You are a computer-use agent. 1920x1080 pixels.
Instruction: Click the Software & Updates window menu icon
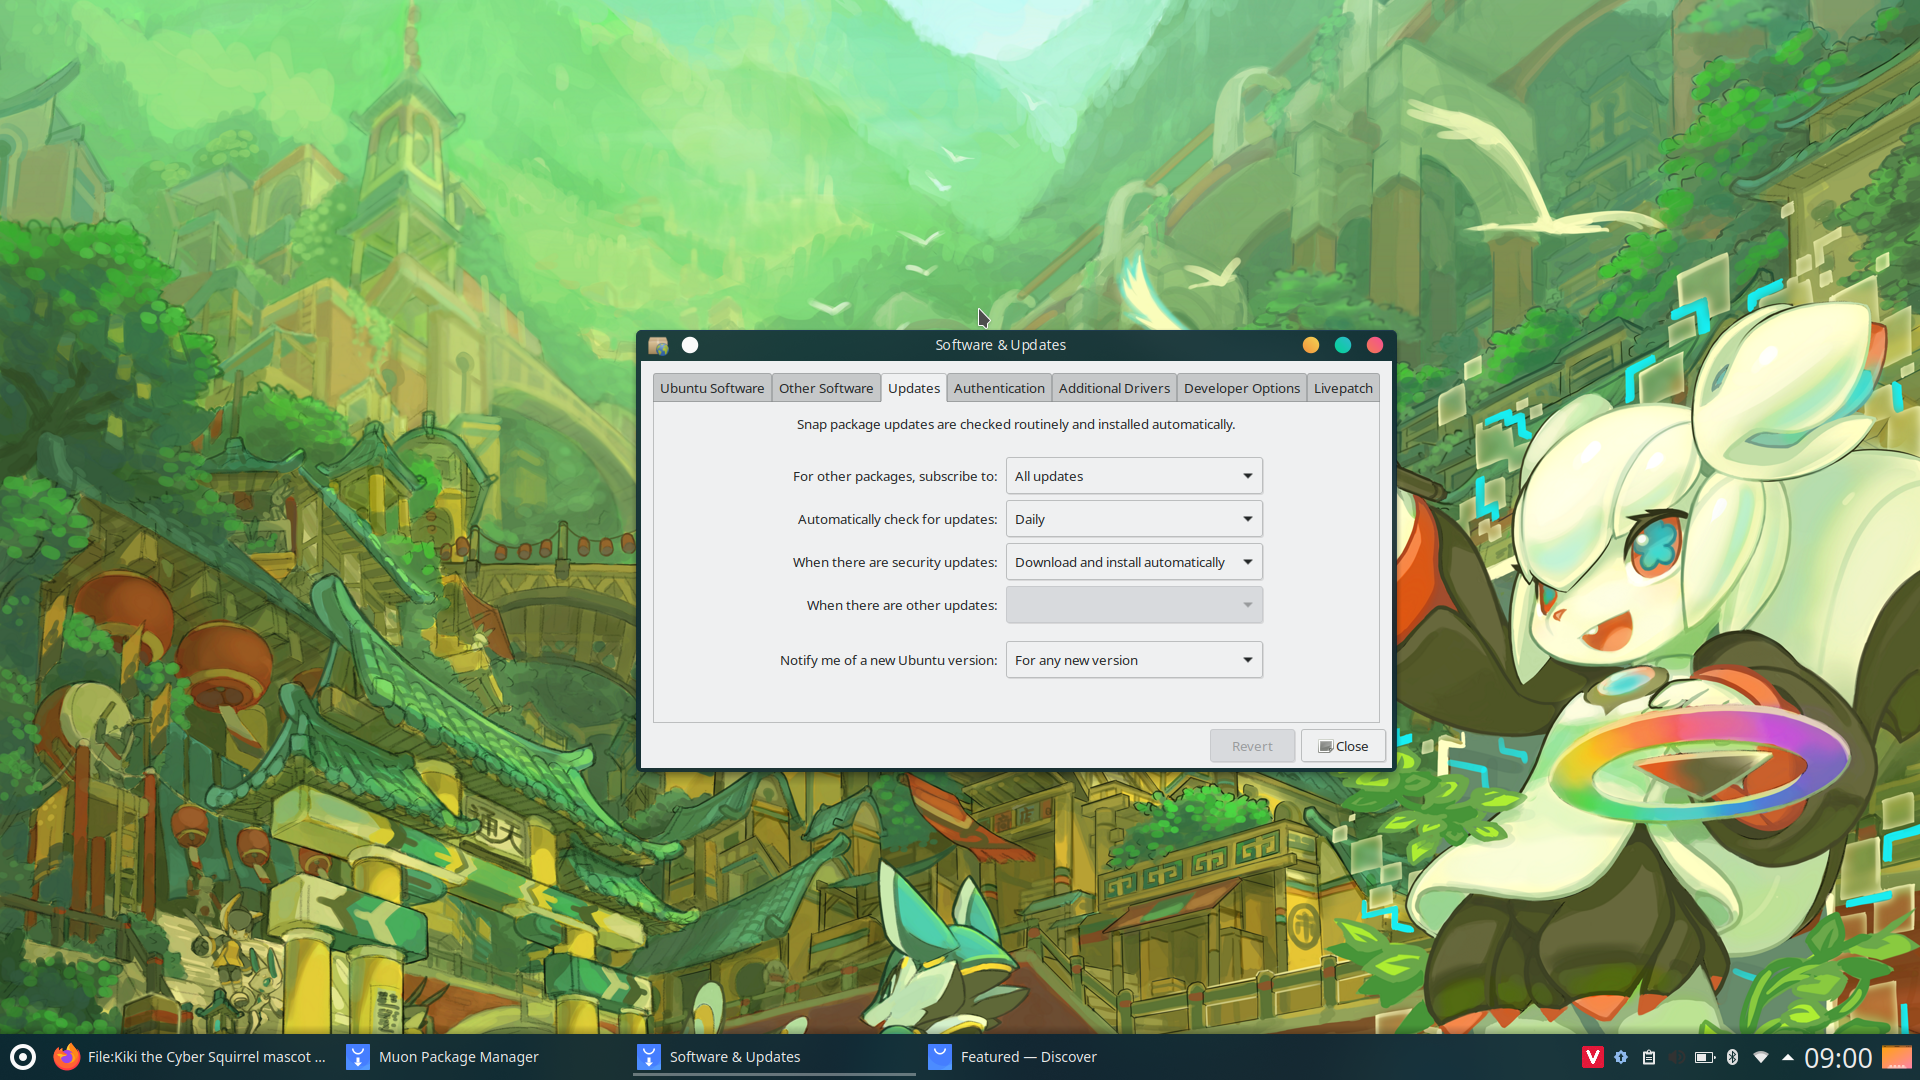pyautogui.click(x=658, y=345)
